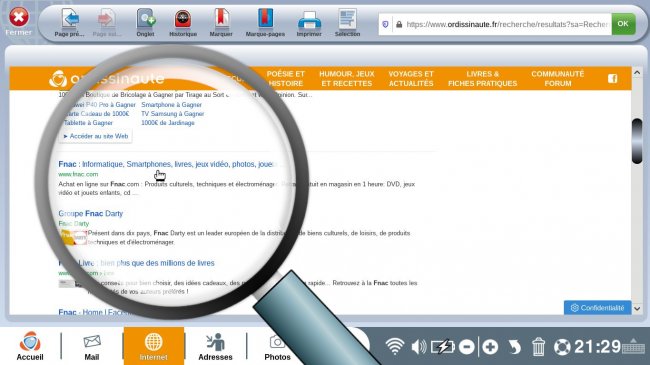The height and width of the screenshot is (365, 650).
Task: Open the Groupe Fnac Darty result
Action: [91, 214]
